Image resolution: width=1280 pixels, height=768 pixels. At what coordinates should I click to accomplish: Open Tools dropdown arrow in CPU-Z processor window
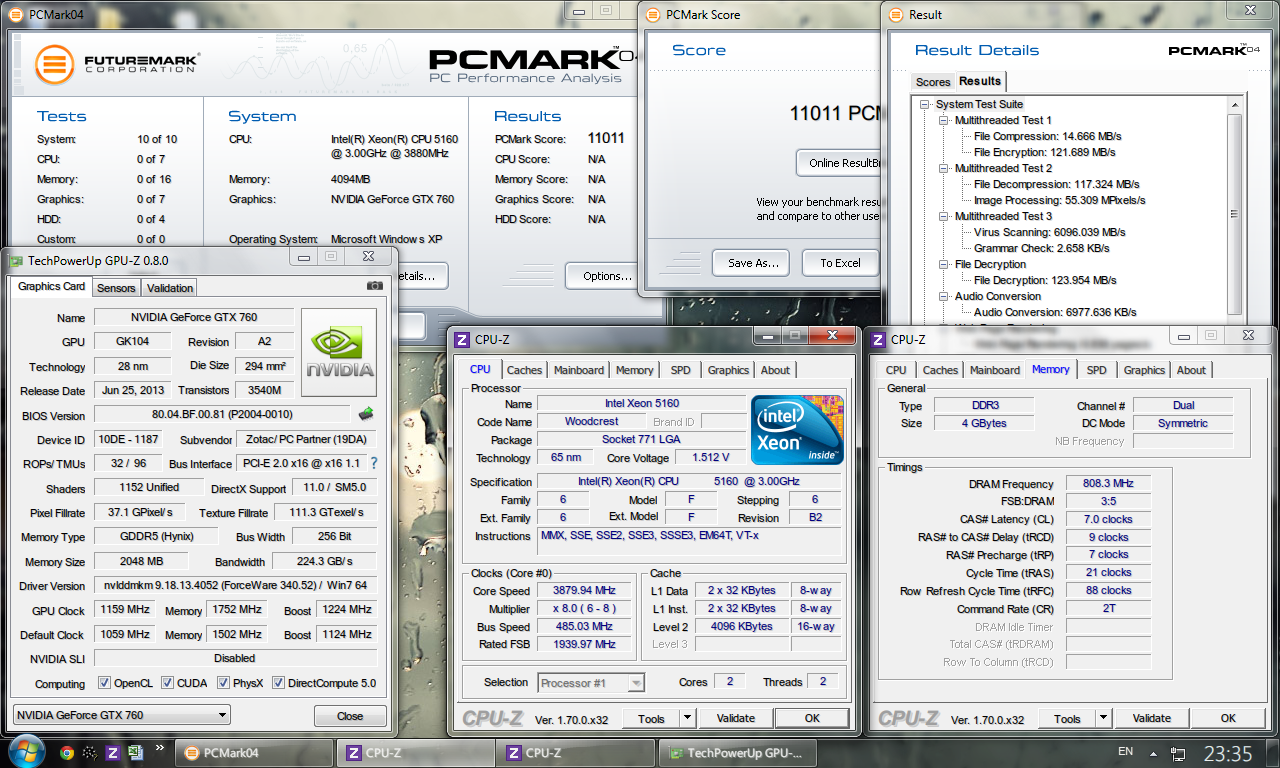coord(687,718)
